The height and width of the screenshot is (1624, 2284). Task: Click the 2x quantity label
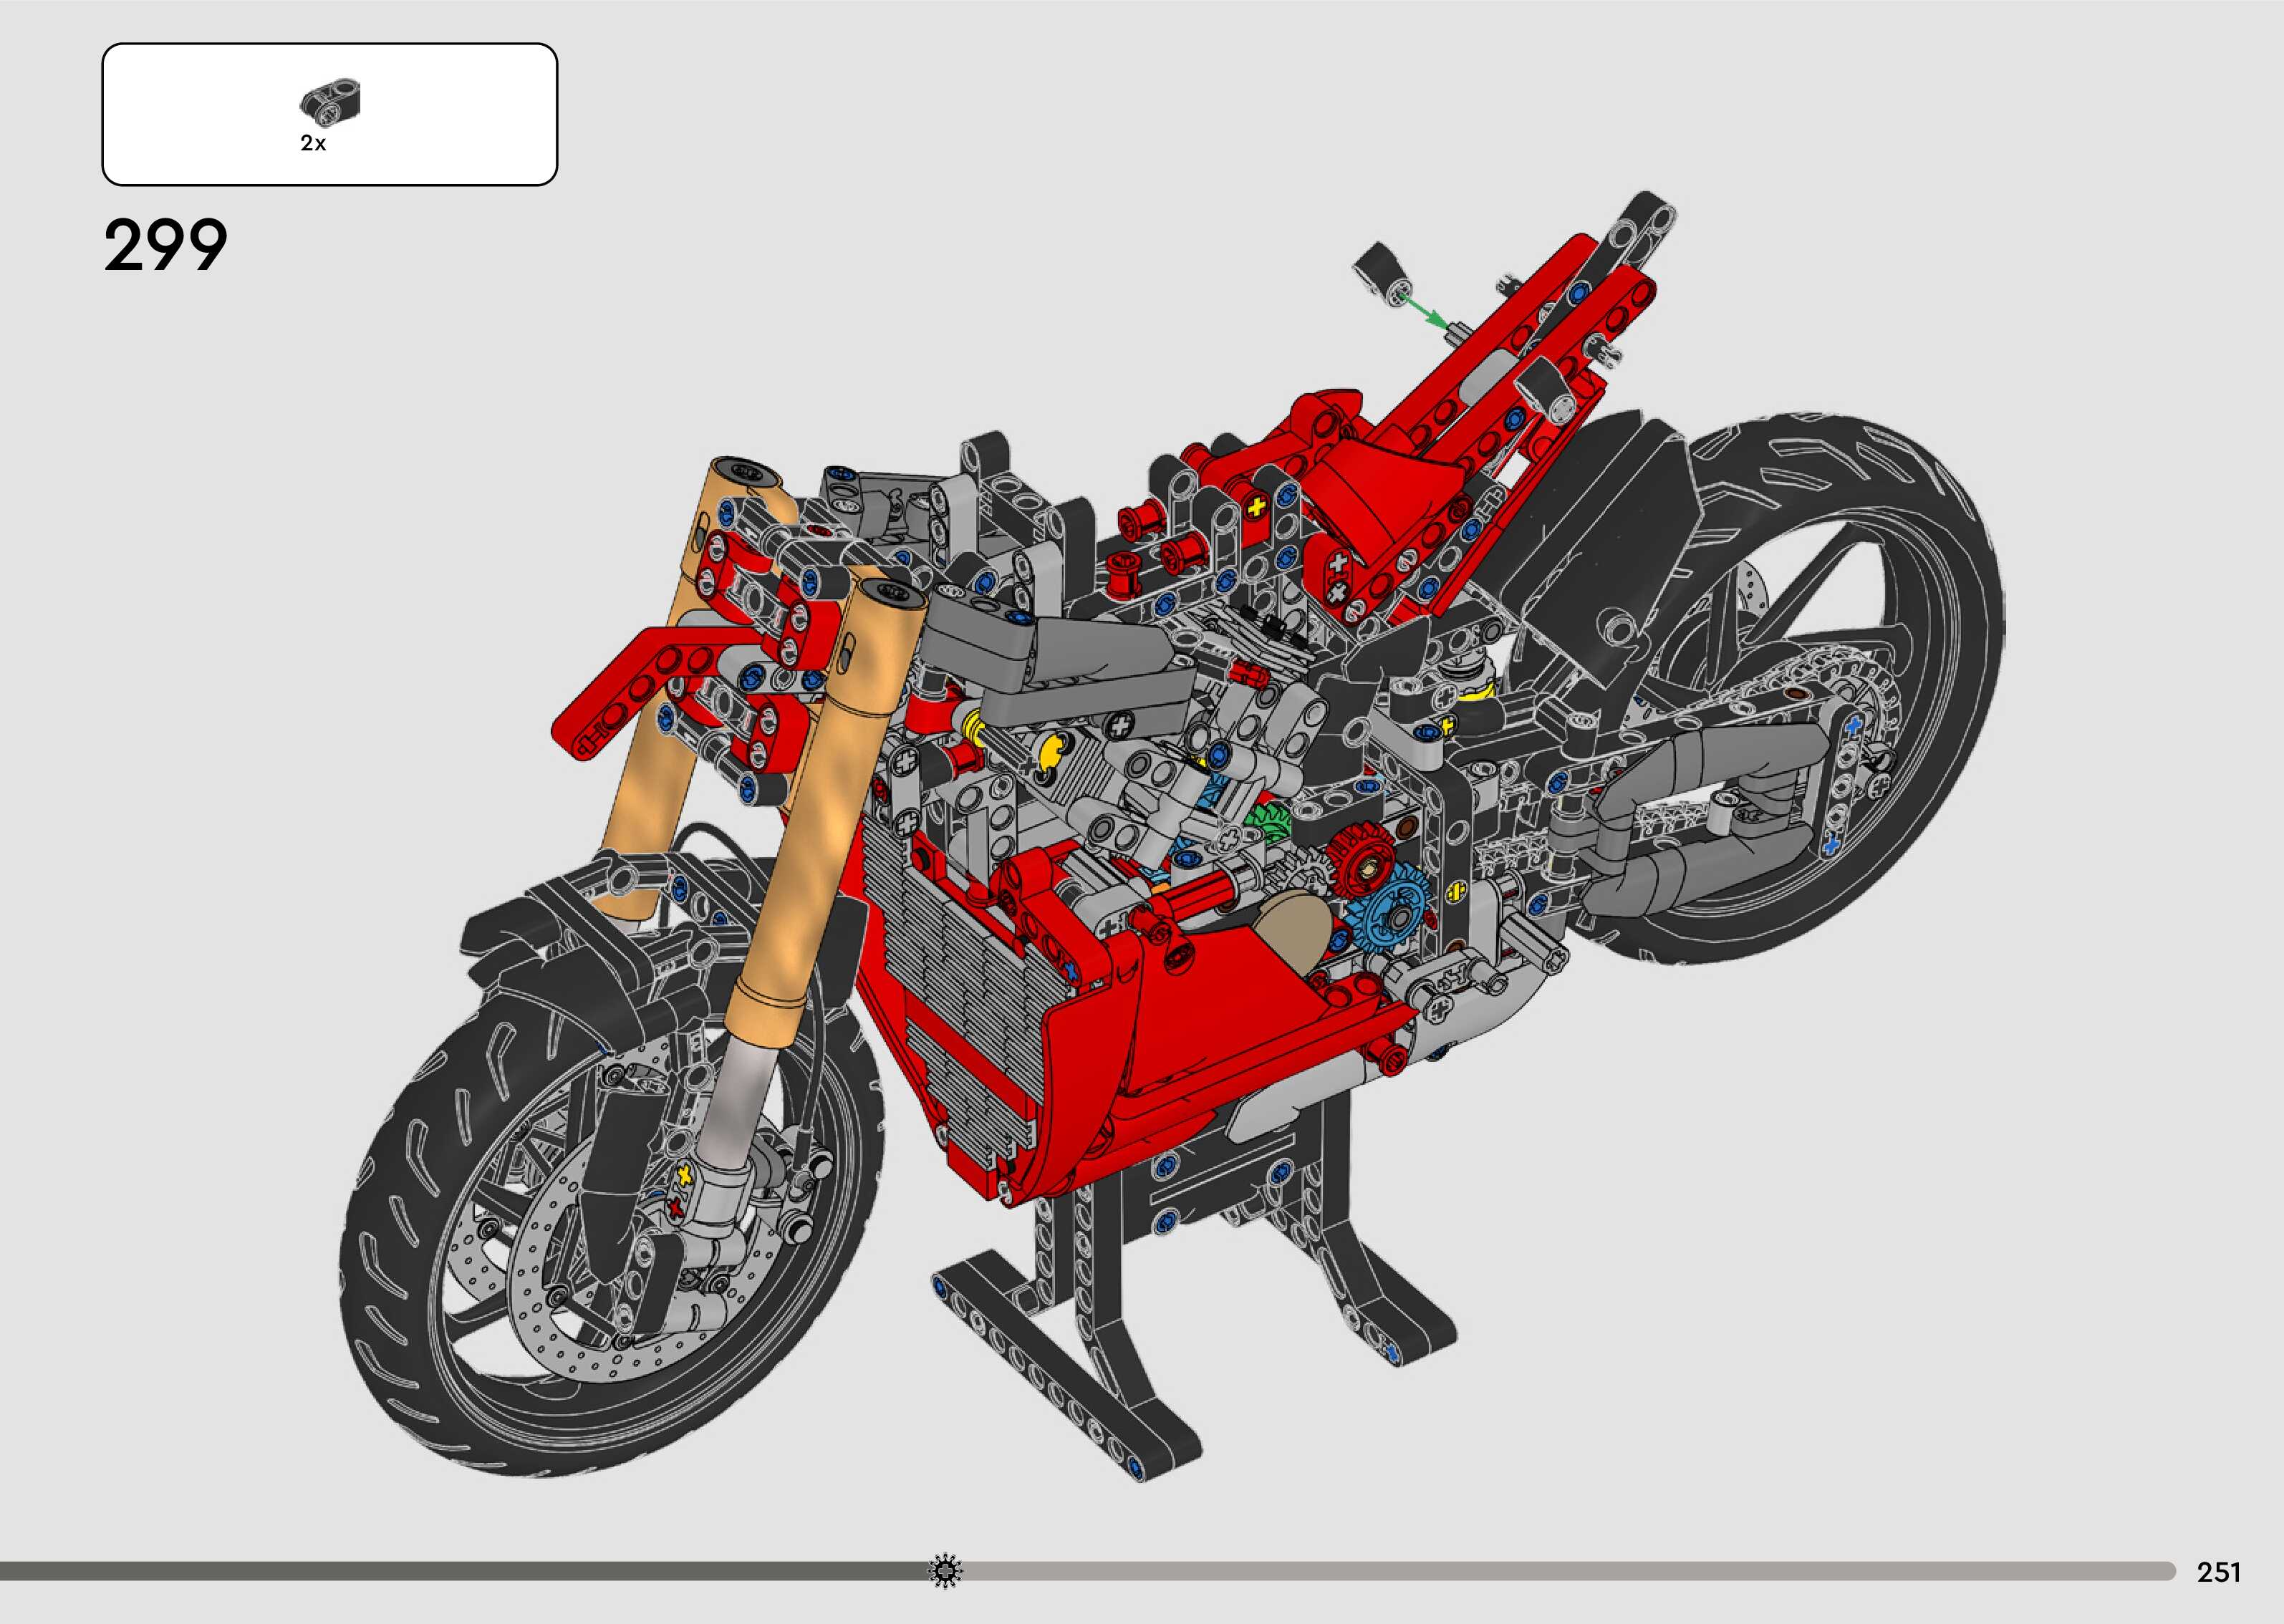tap(313, 144)
